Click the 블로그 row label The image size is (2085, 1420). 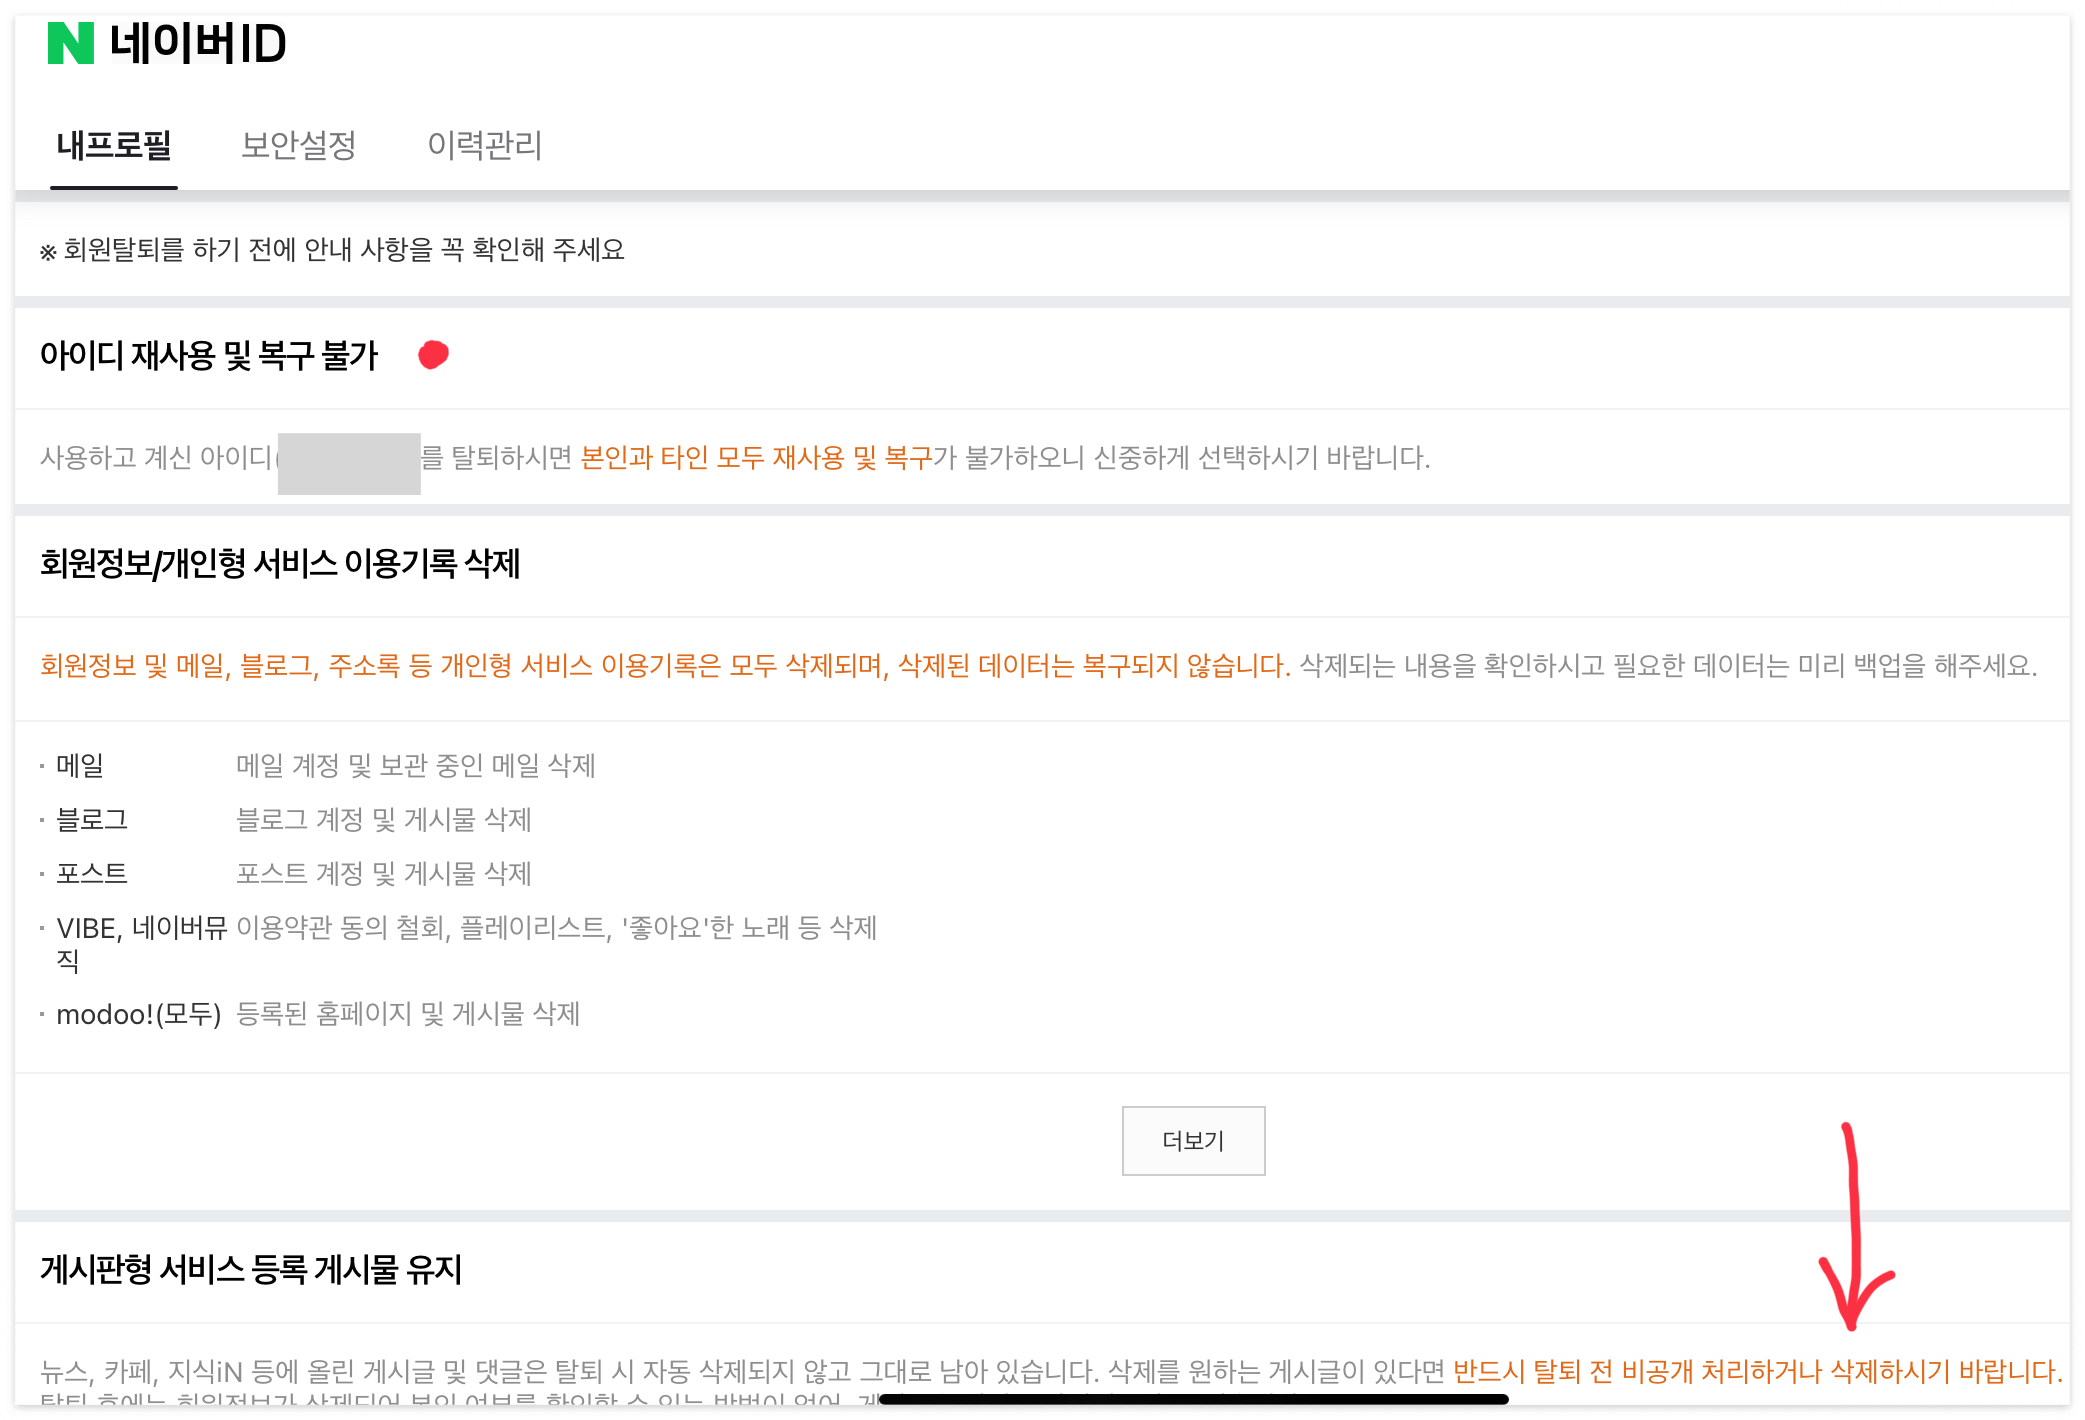point(92,820)
